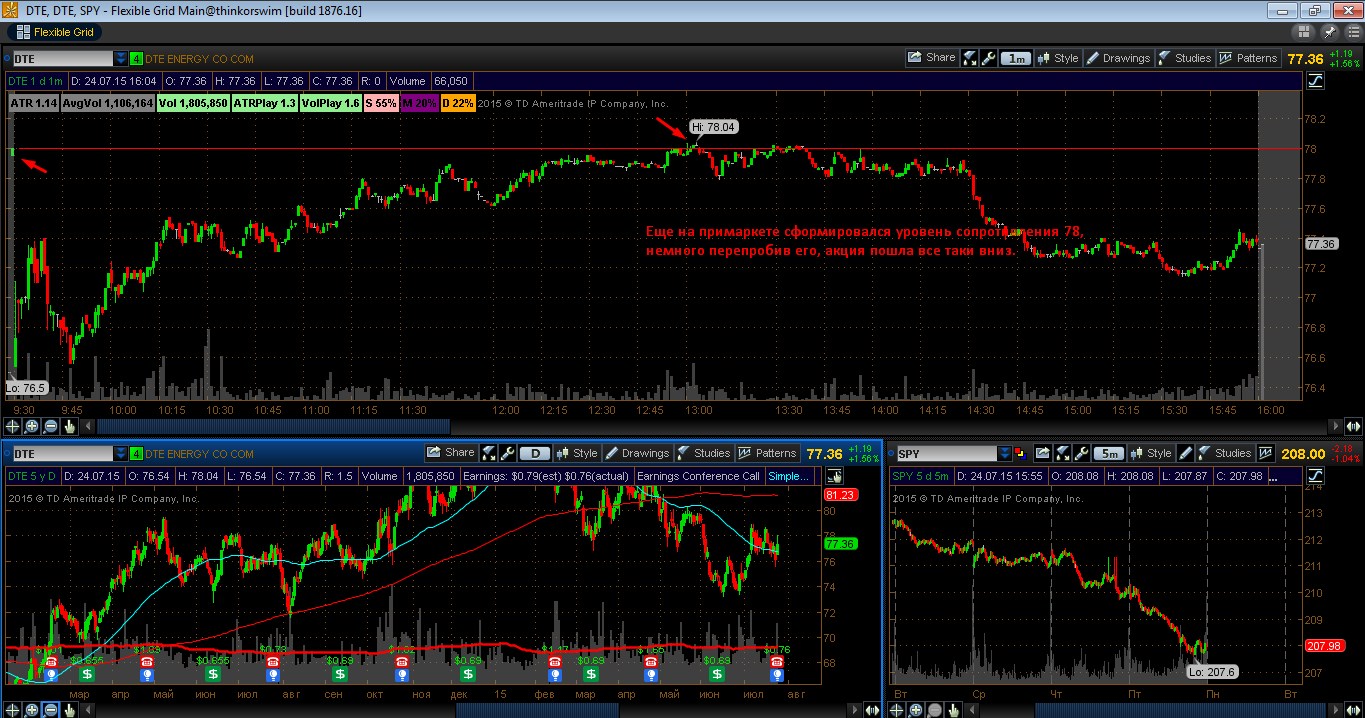
Task: Open Style menu in the top chart
Action: coord(1058,58)
